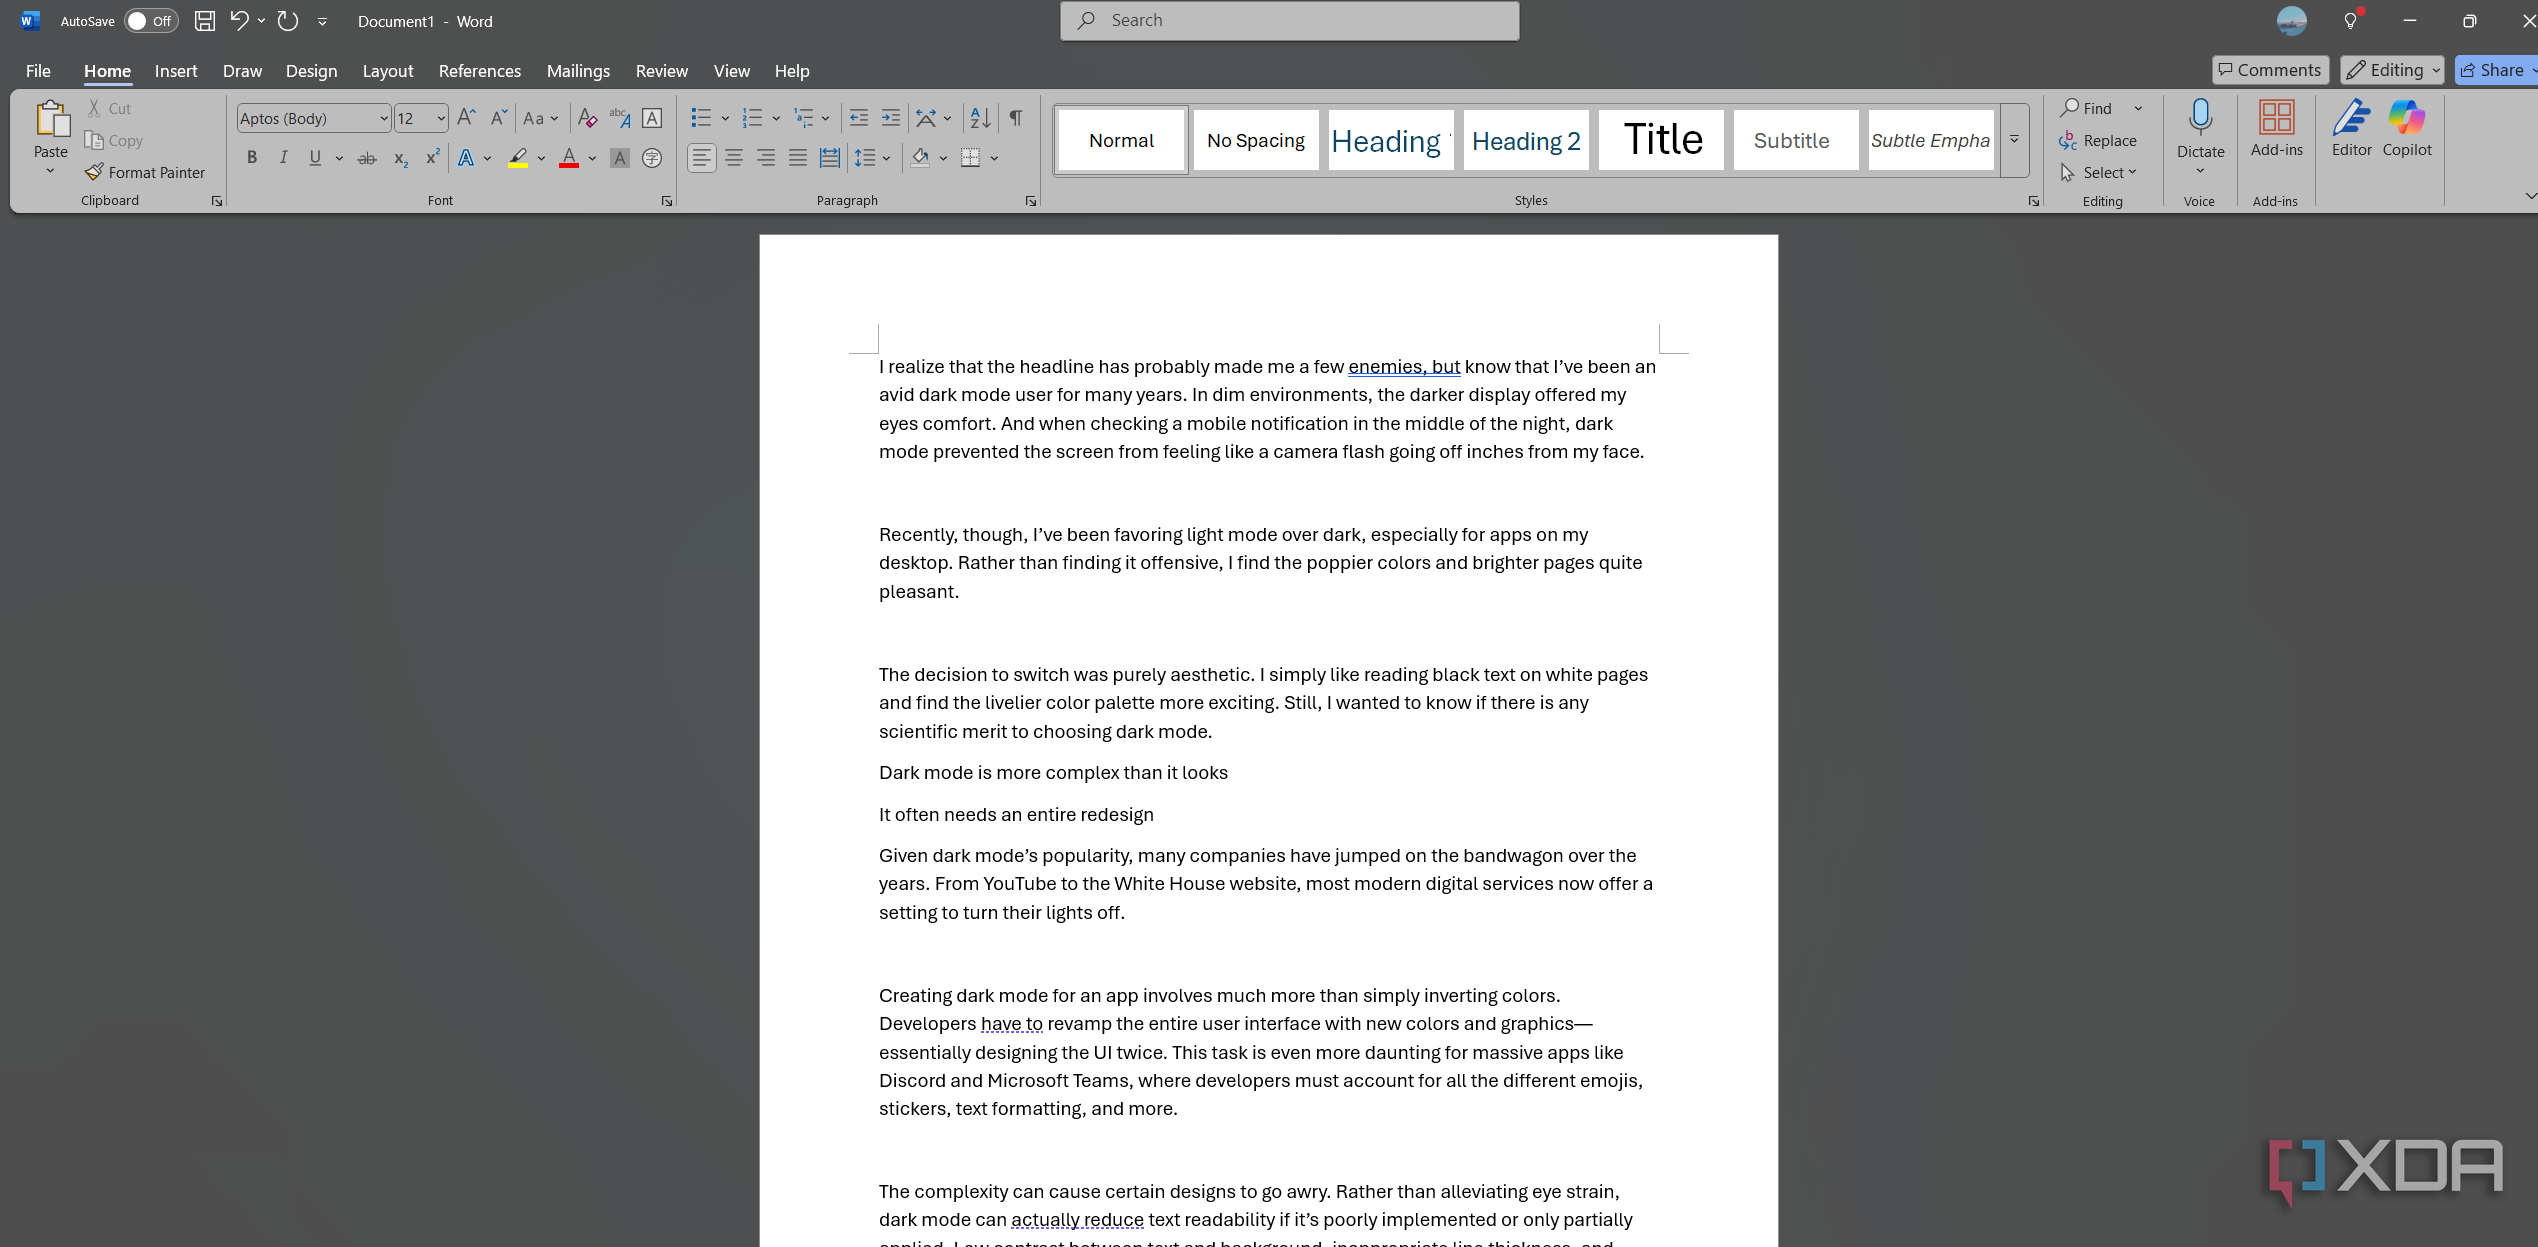2538x1247 pixels.
Task: Click the Sort icon
Action: pyautogui.click(x=980, y=118)
